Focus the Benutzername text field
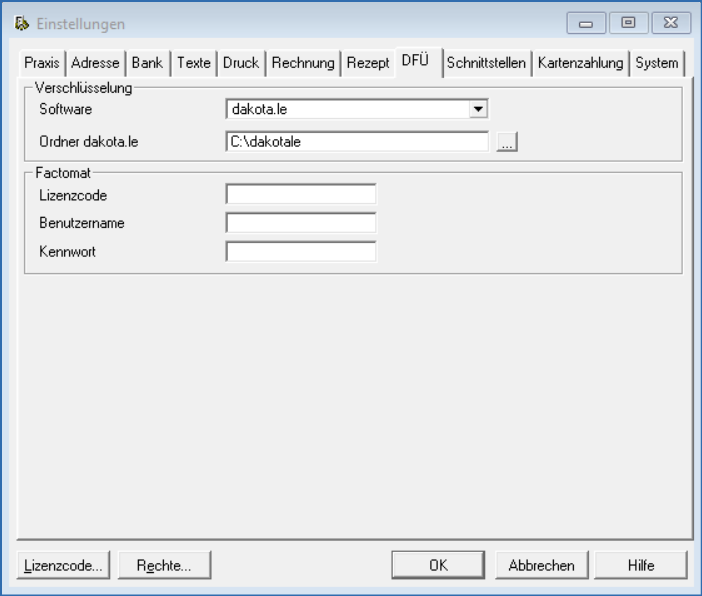 click(301, 223)
